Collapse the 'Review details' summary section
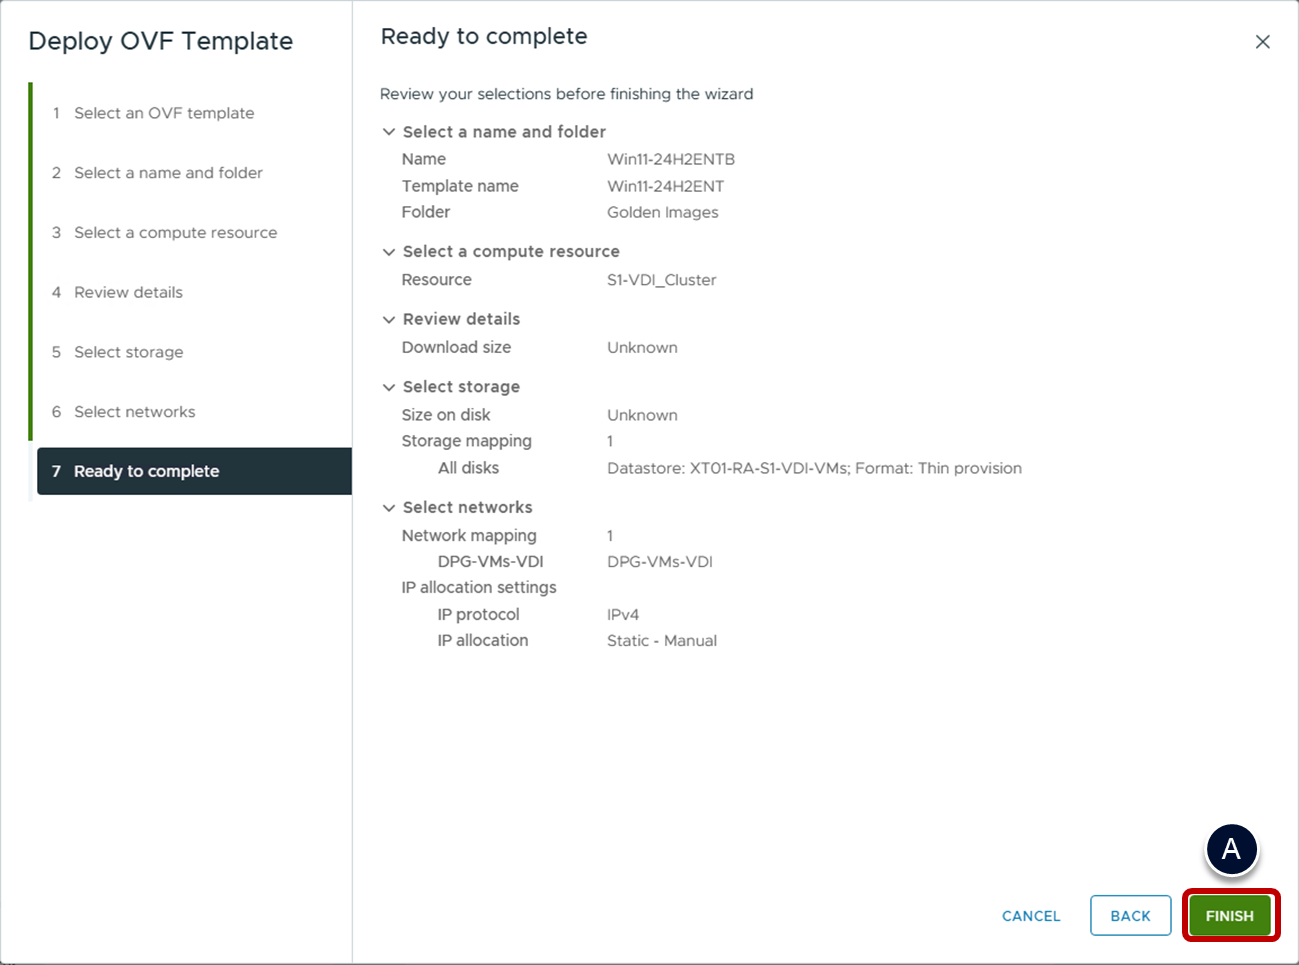The image size is (1299, 965). coord(389,320)
